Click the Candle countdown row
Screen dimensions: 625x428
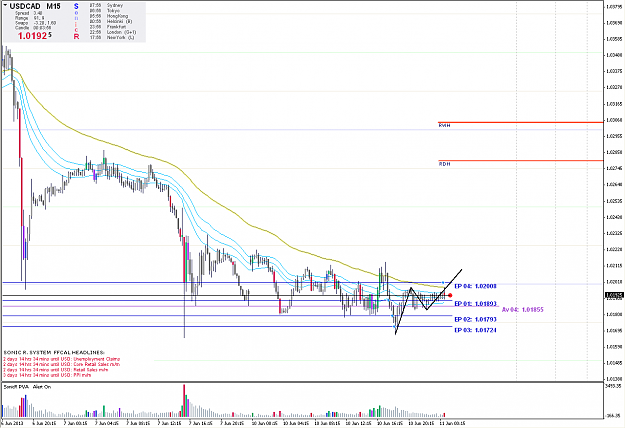33,28
